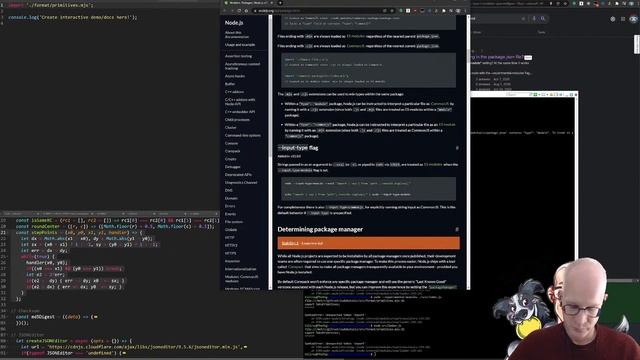Open 'DNS' in the sidebar
Screen dimensions: 640x360
coord(229,190)
